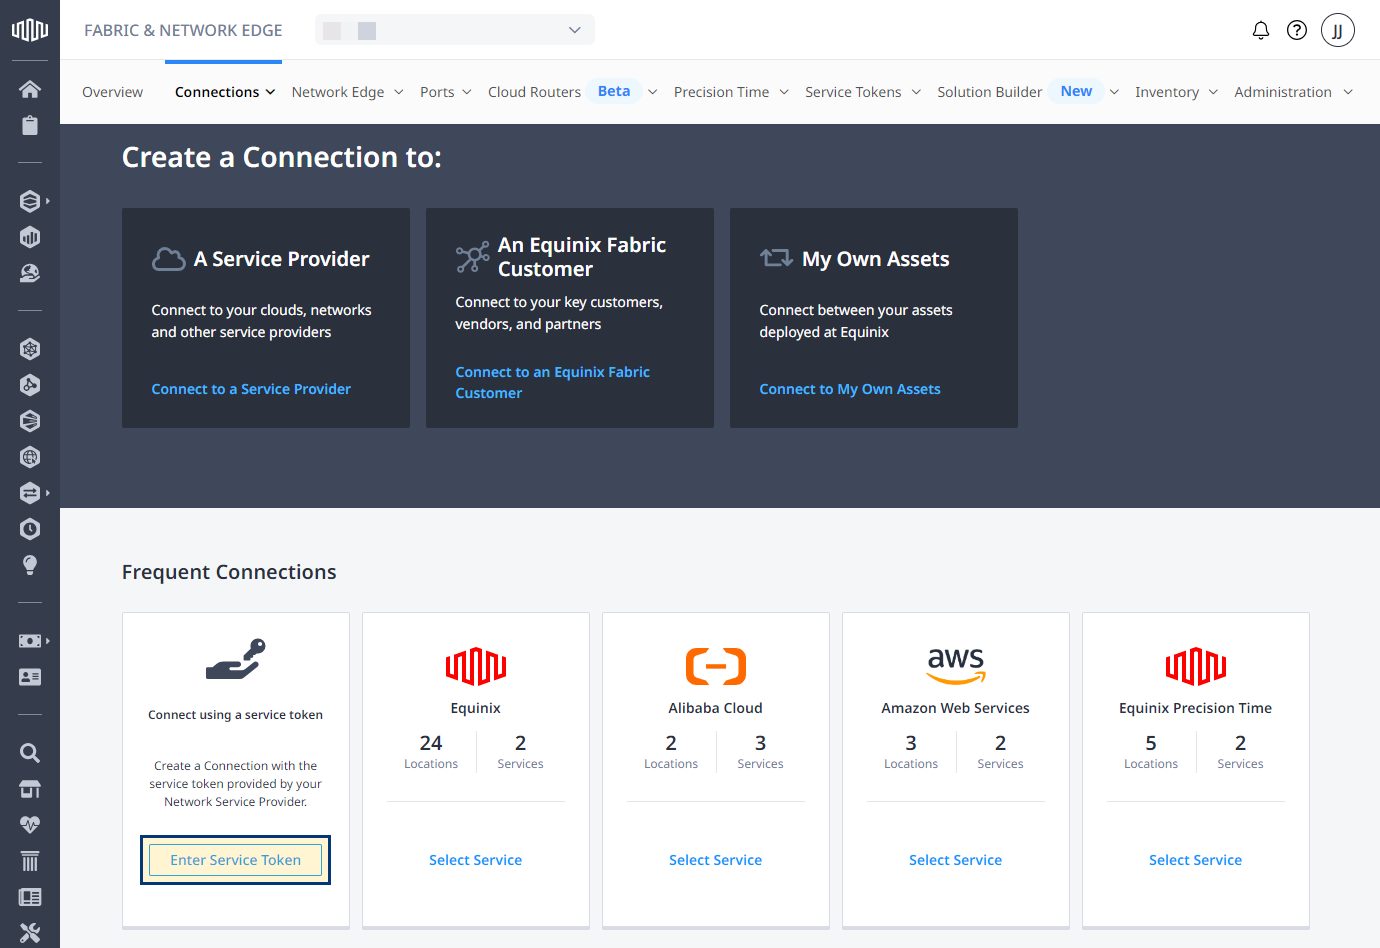Image resolution: width=1380 pixels, height=948 pixels.
Task: Click the wrench and screwdriver tools icon
Action: click(30, 933)
